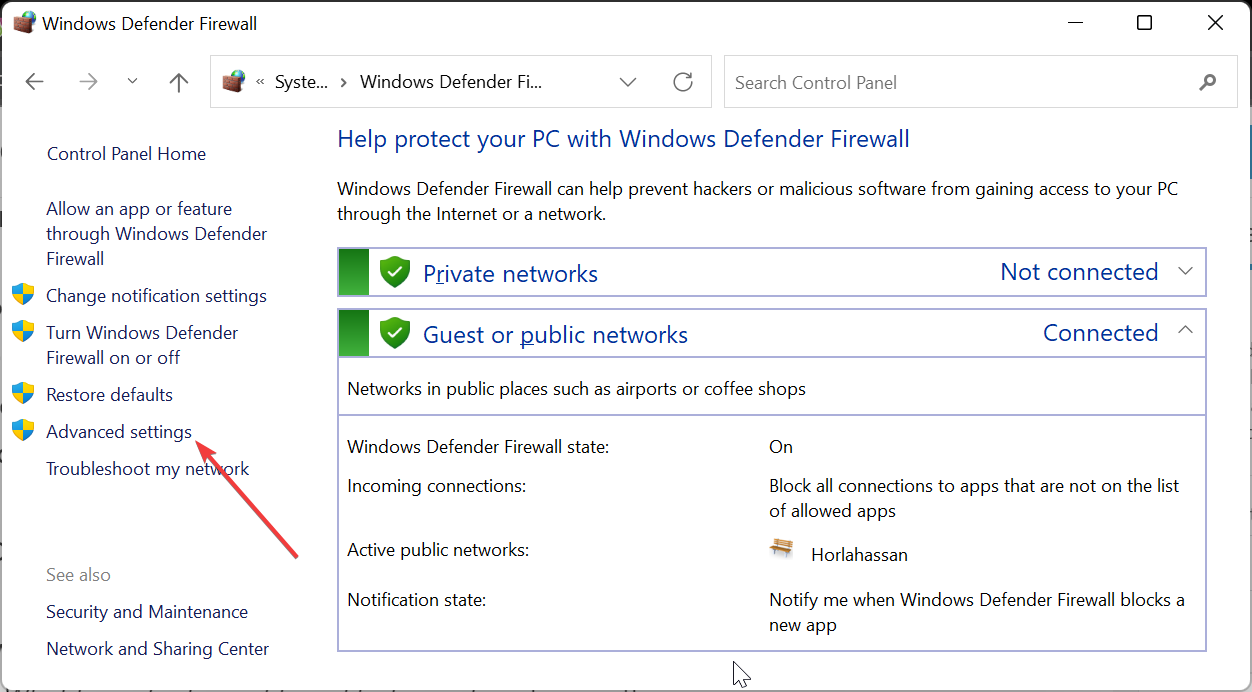Click the Restore defaults link
This screenshot has width=1252, height=692.
point(109,395)
